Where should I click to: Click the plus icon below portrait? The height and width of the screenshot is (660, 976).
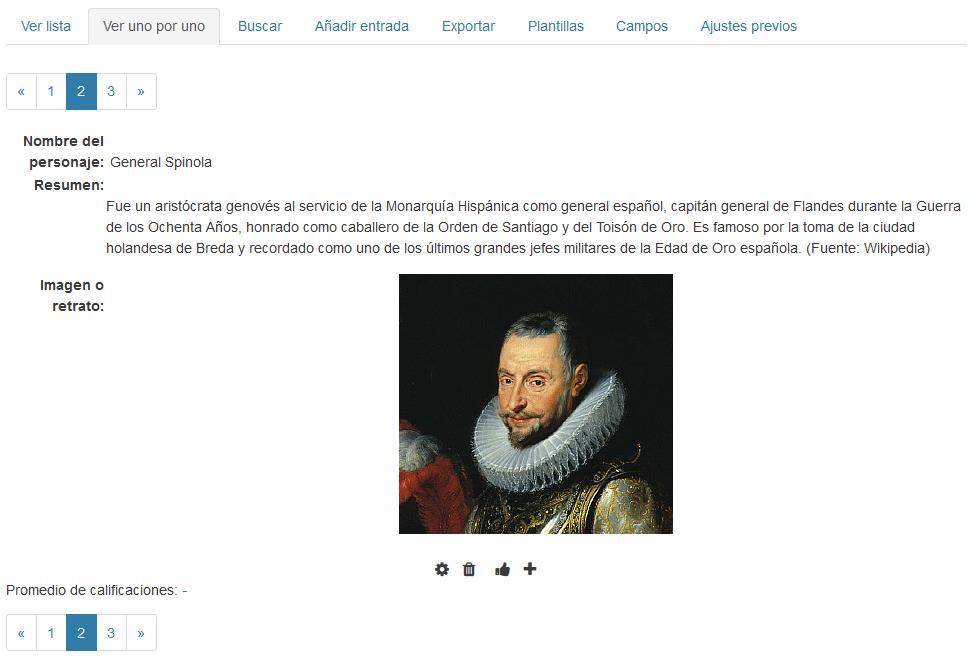pyautogui.click(x=530, y=568)
